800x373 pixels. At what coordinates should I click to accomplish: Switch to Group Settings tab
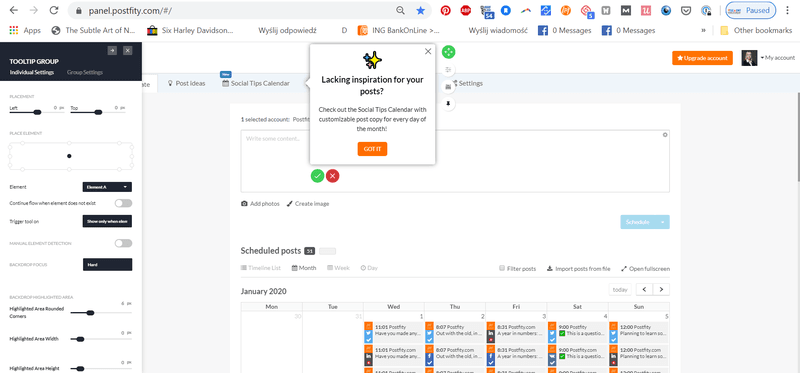pyautogui.click(x=85, y=72)
